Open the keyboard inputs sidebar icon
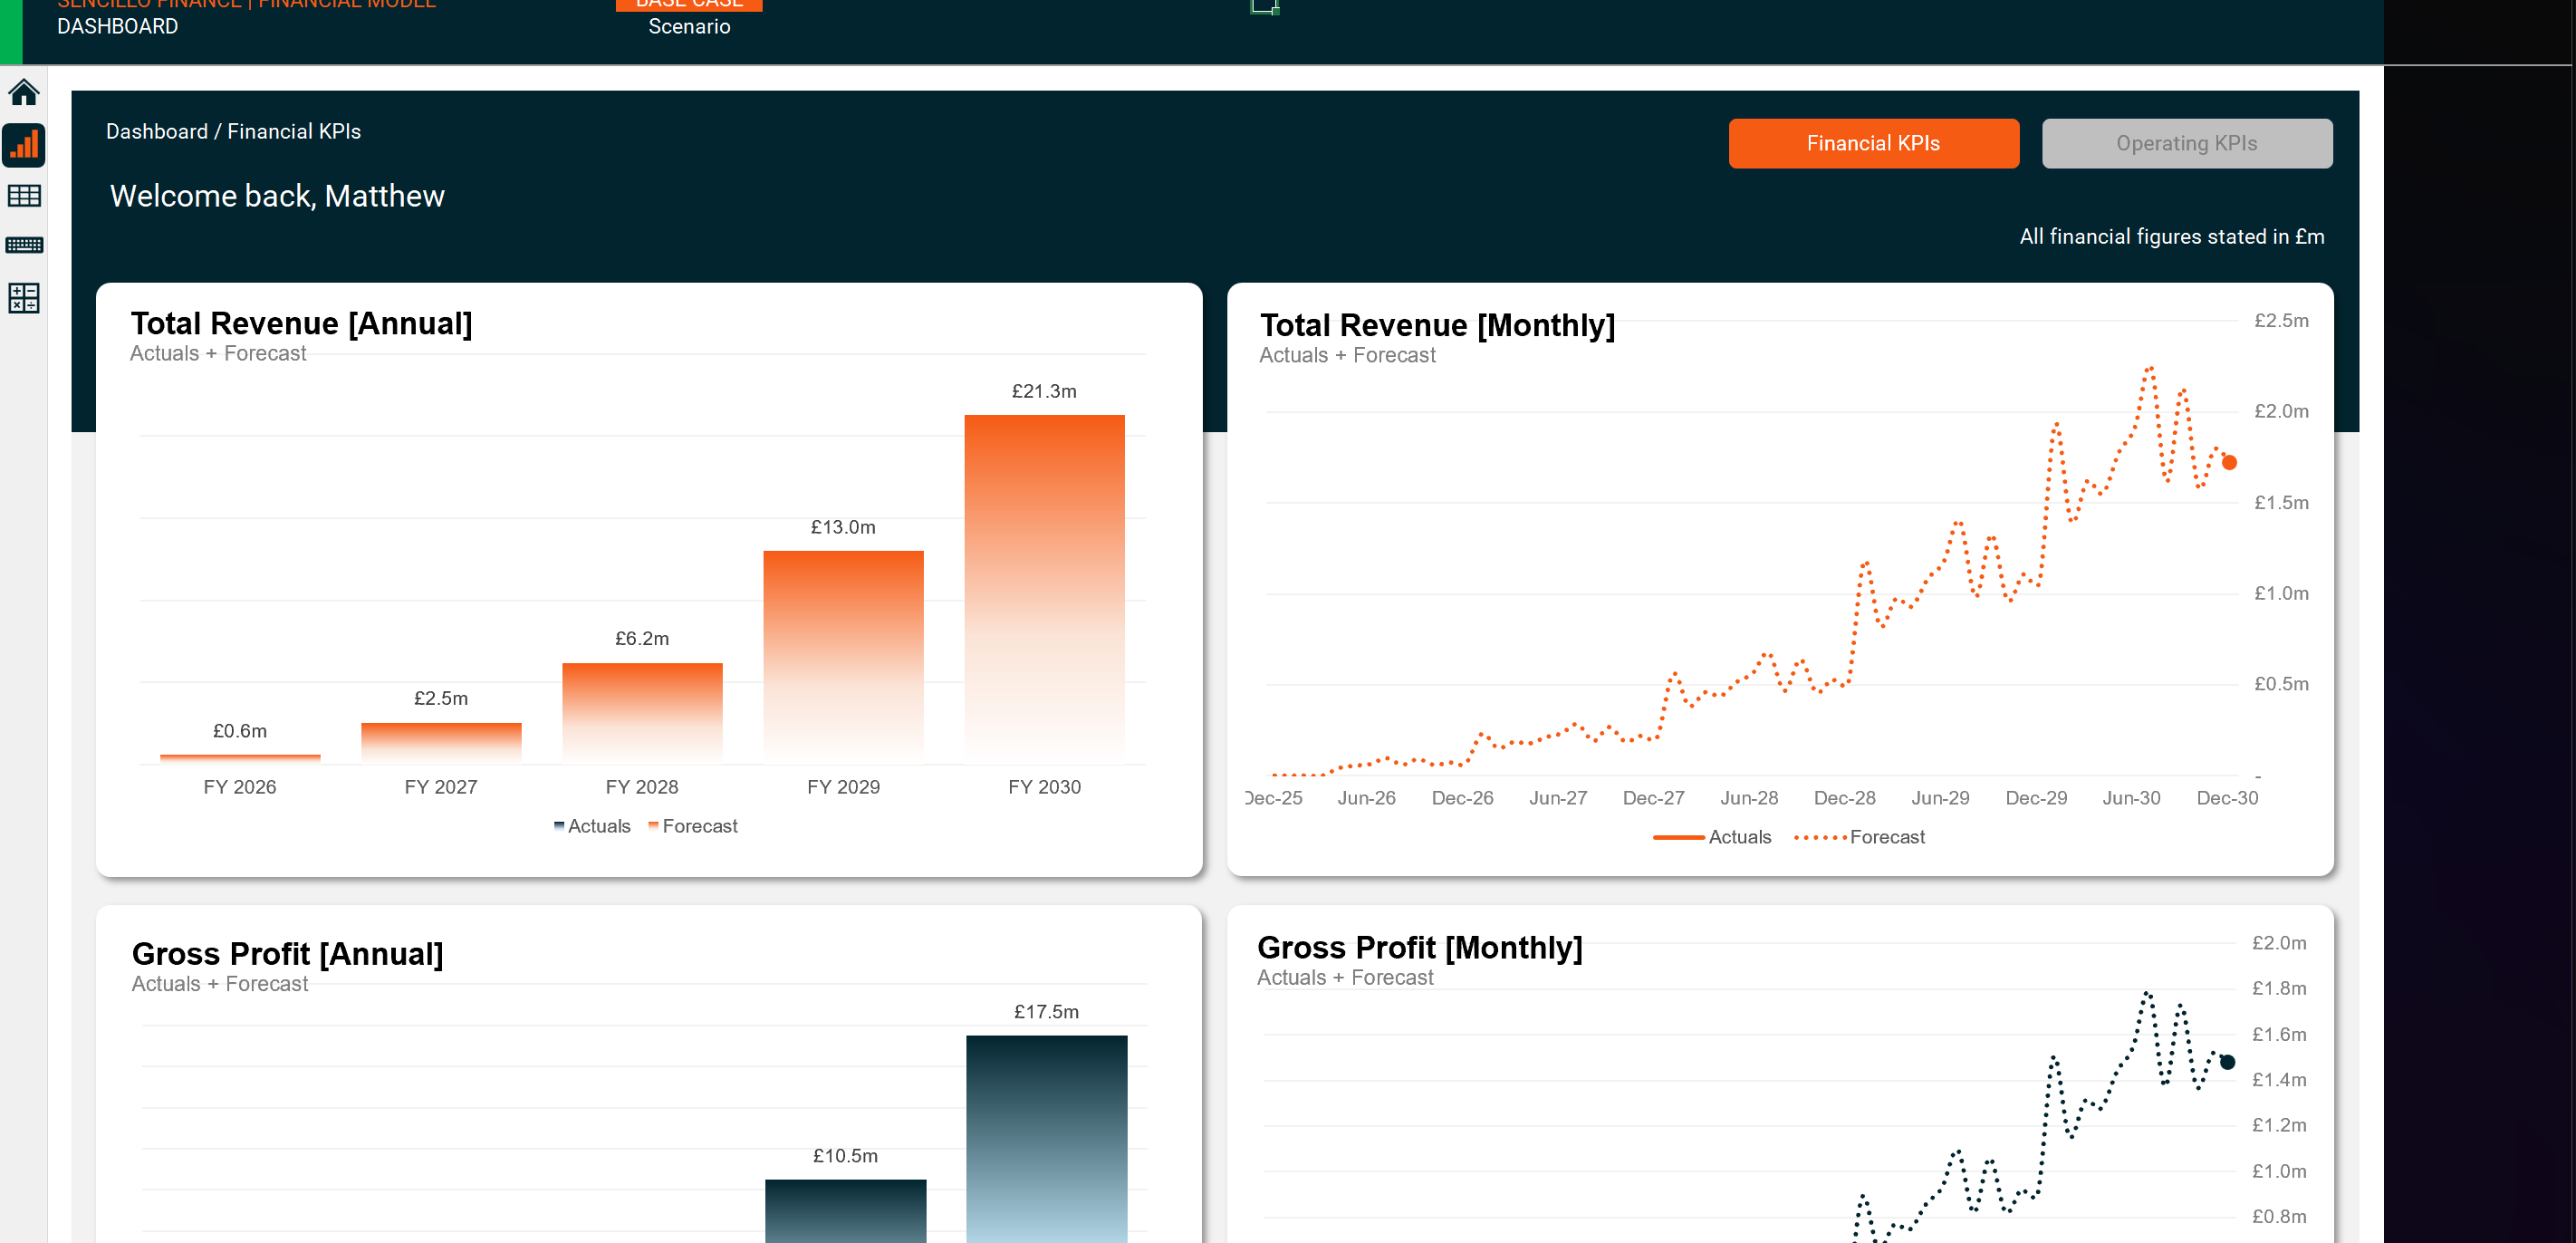Screen dimensions: 2576x1243 [x=24, y=245]
